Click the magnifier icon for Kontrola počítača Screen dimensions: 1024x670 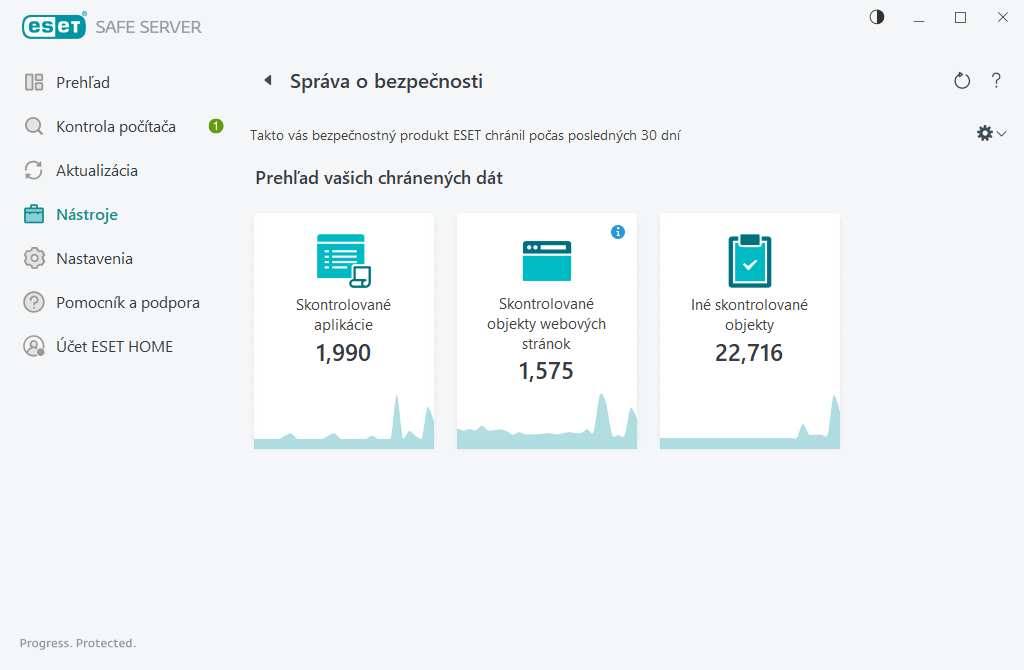coord(34,127)
